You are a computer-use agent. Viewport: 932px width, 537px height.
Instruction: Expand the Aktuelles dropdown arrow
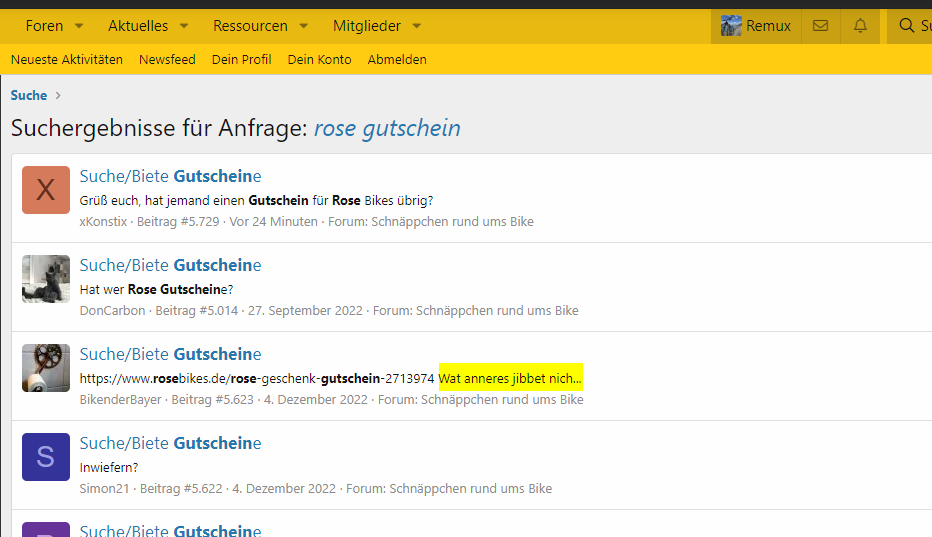[x=184, y=26]
